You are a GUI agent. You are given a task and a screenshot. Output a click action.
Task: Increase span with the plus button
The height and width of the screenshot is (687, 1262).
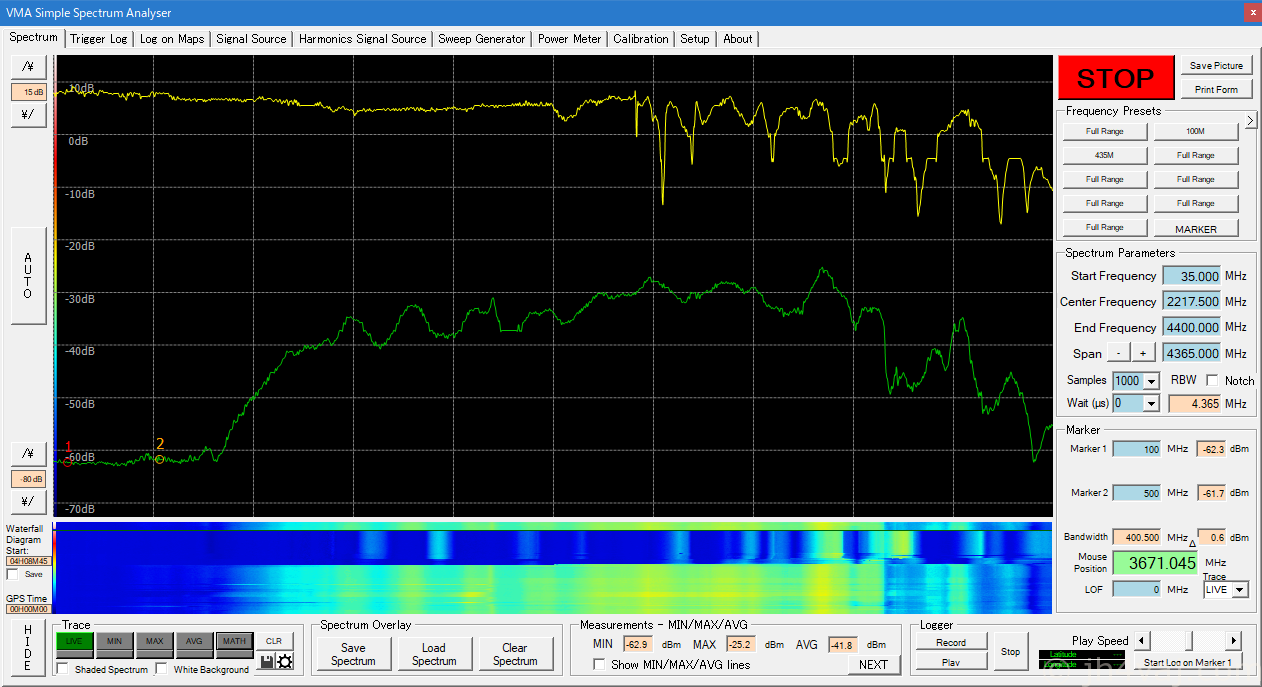pyautogui.click(x=1142, y=353)
